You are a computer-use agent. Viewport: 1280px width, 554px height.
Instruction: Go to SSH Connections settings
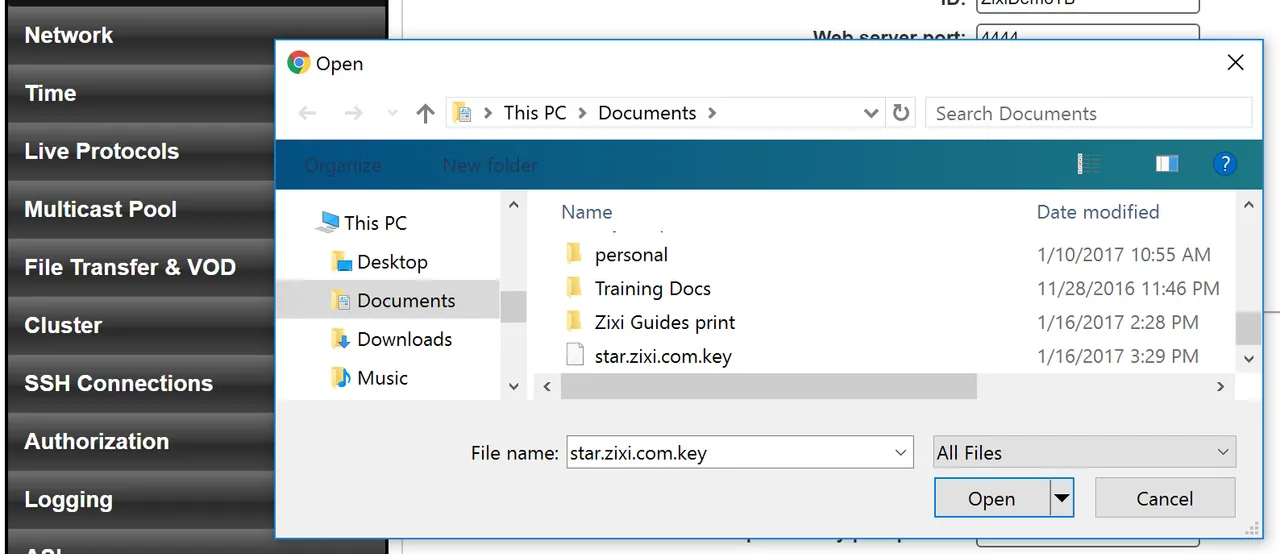pos(118,384)
